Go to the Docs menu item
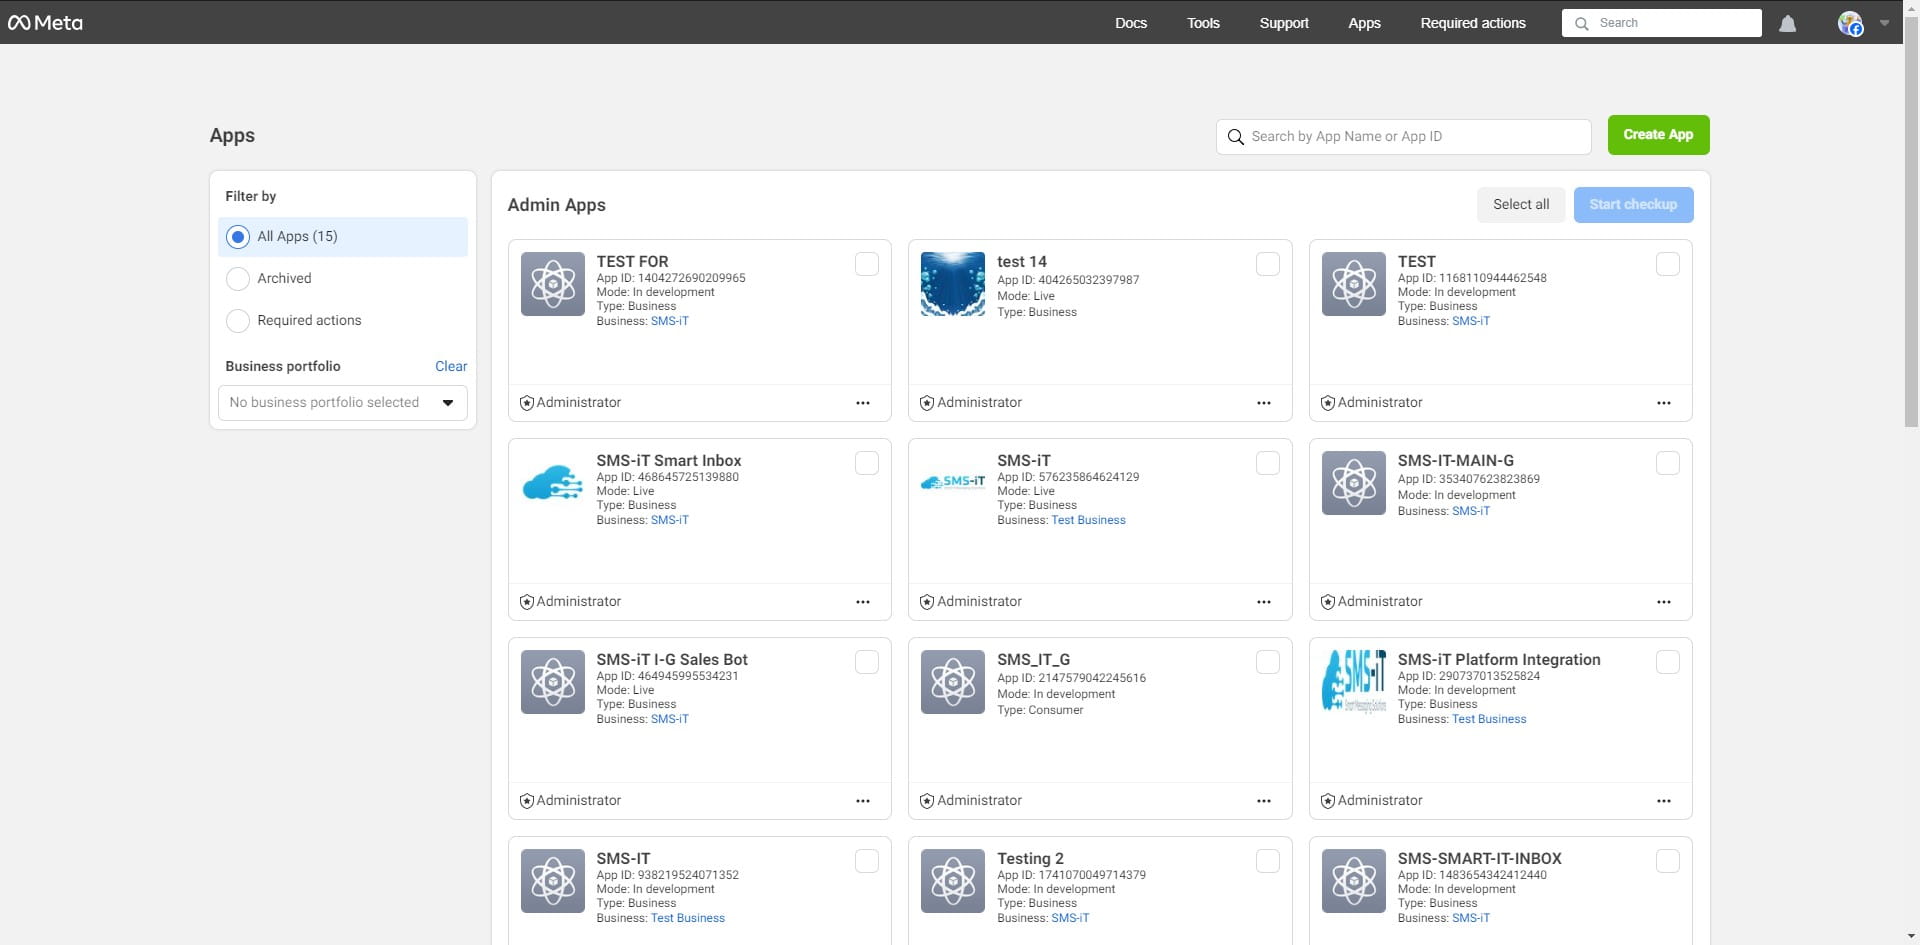 (x=1130, y=23)
